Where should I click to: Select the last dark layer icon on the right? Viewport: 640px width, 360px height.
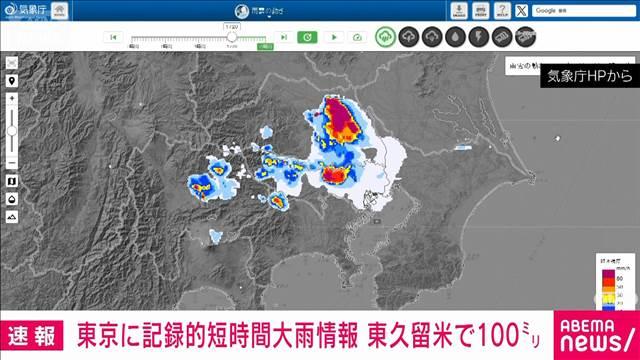point(525,37)
